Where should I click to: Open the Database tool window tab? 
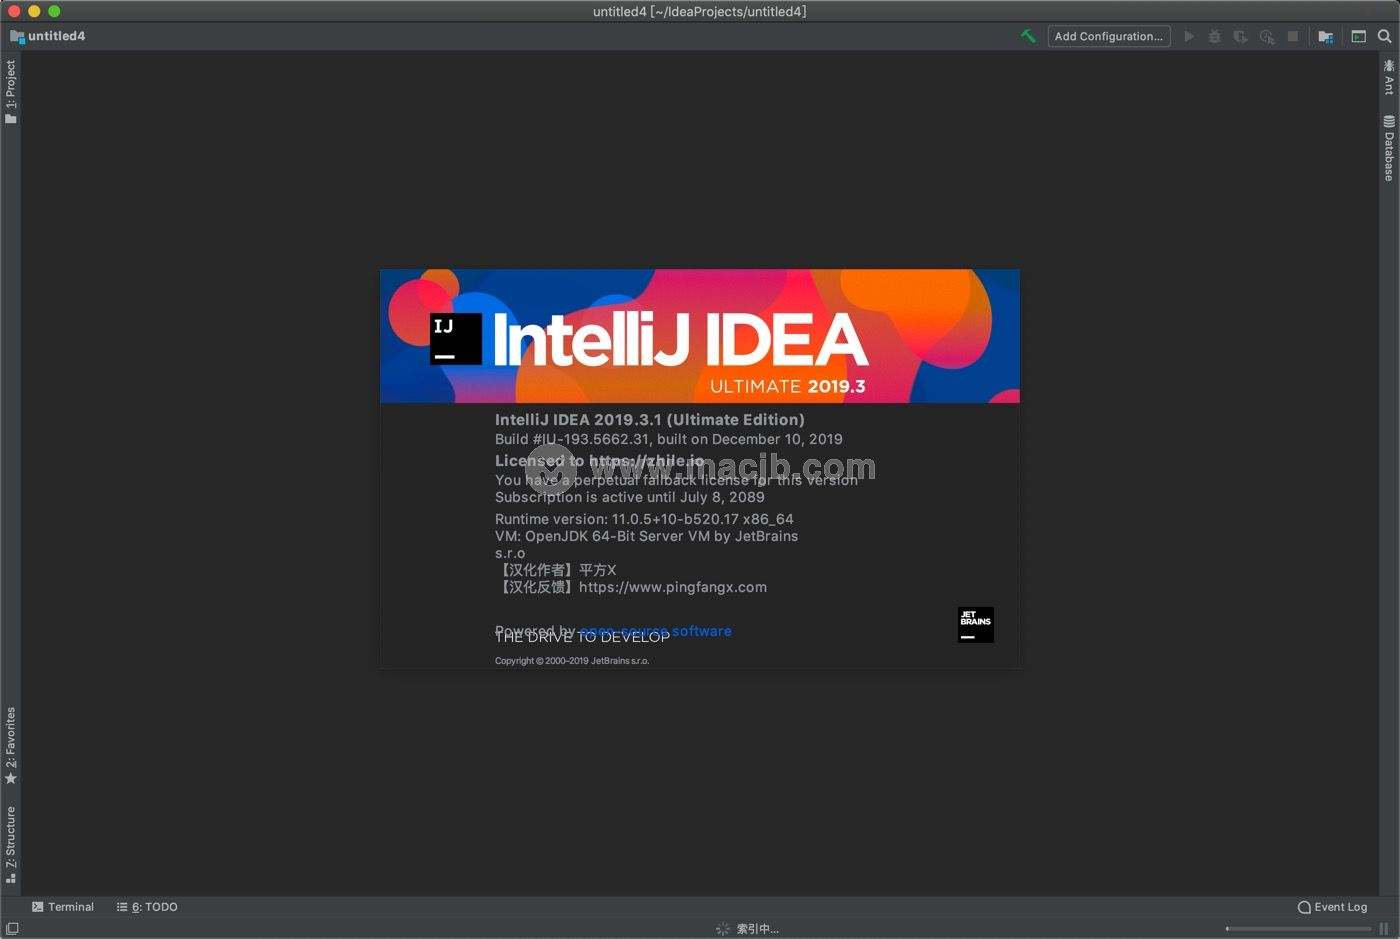[1389, 148]
